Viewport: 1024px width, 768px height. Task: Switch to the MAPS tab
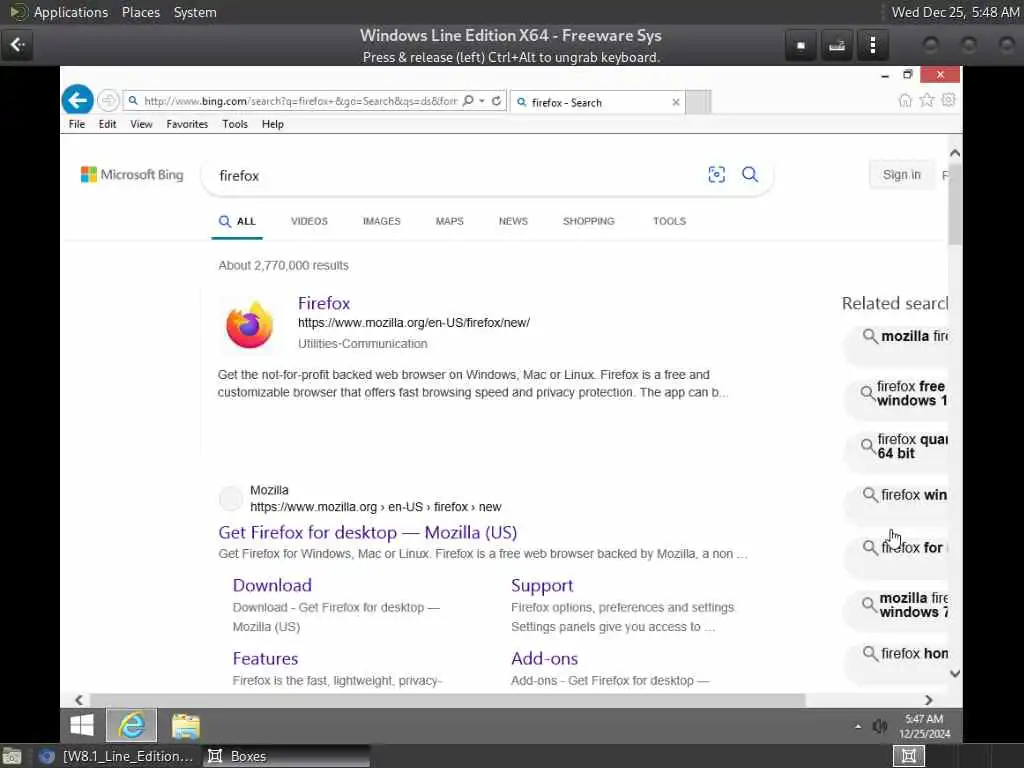pos(449,221)
